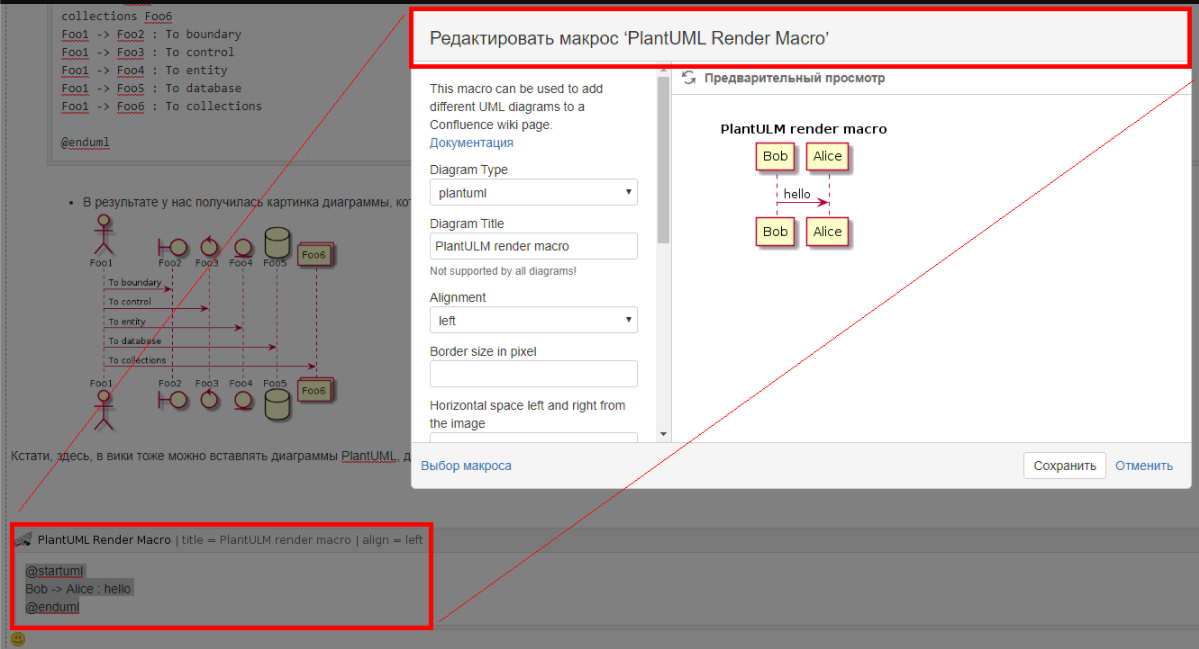Click the 'Foo1 -> Foo4 : To entity' code line

pos(145,70)
